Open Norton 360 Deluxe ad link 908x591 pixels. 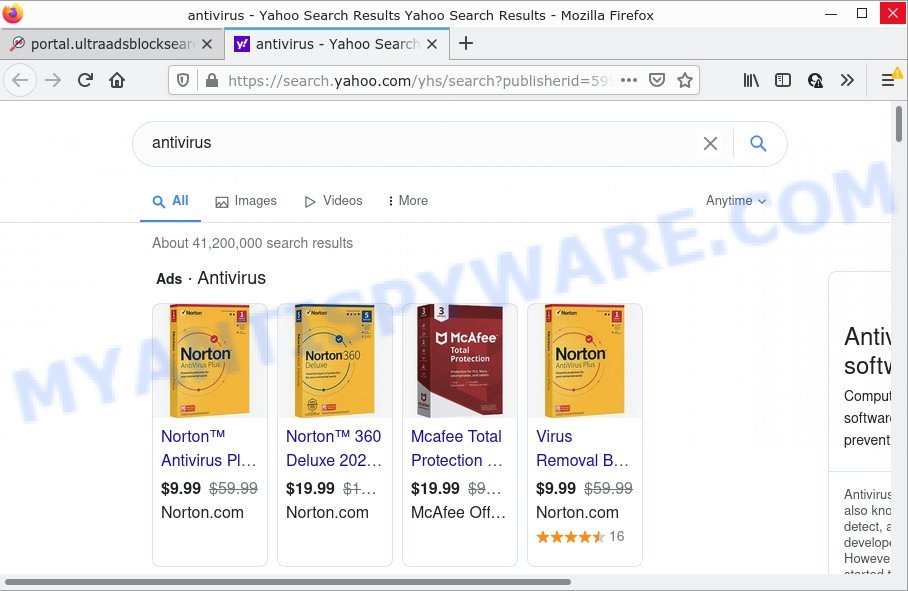pyautogui.click(x=334, y=448)
